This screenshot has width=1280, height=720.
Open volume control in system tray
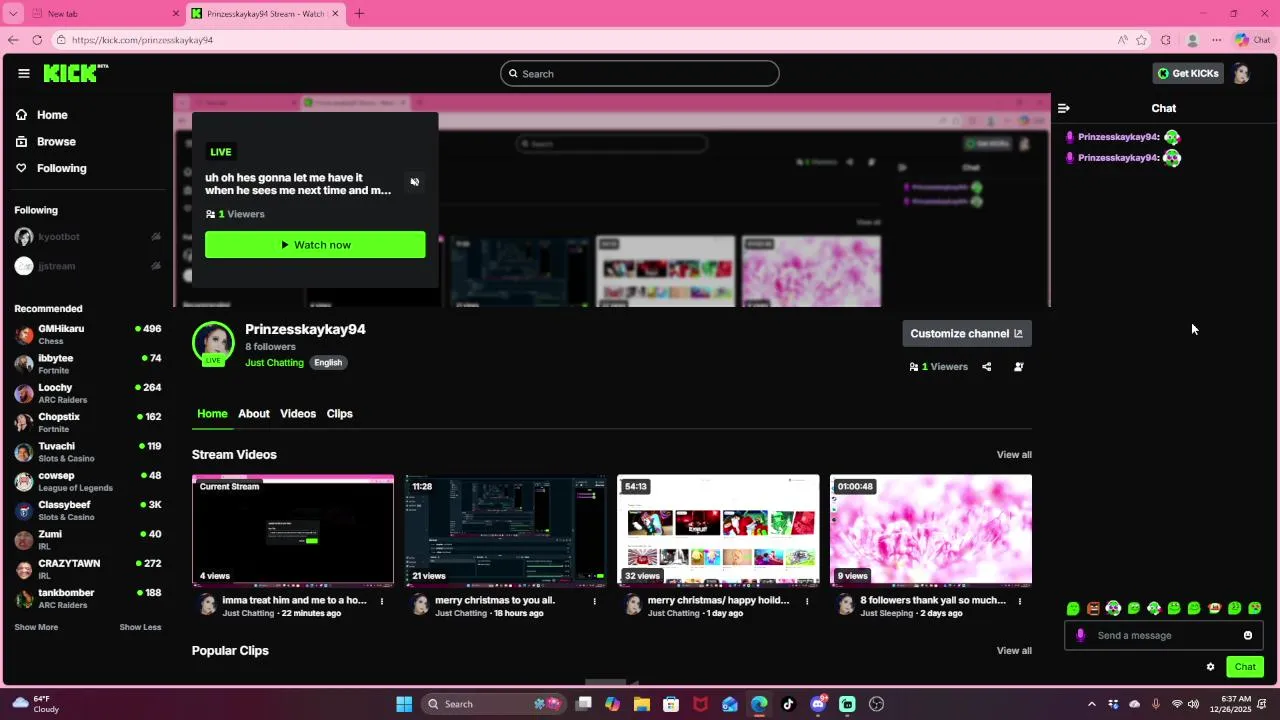coord(1193,704)
